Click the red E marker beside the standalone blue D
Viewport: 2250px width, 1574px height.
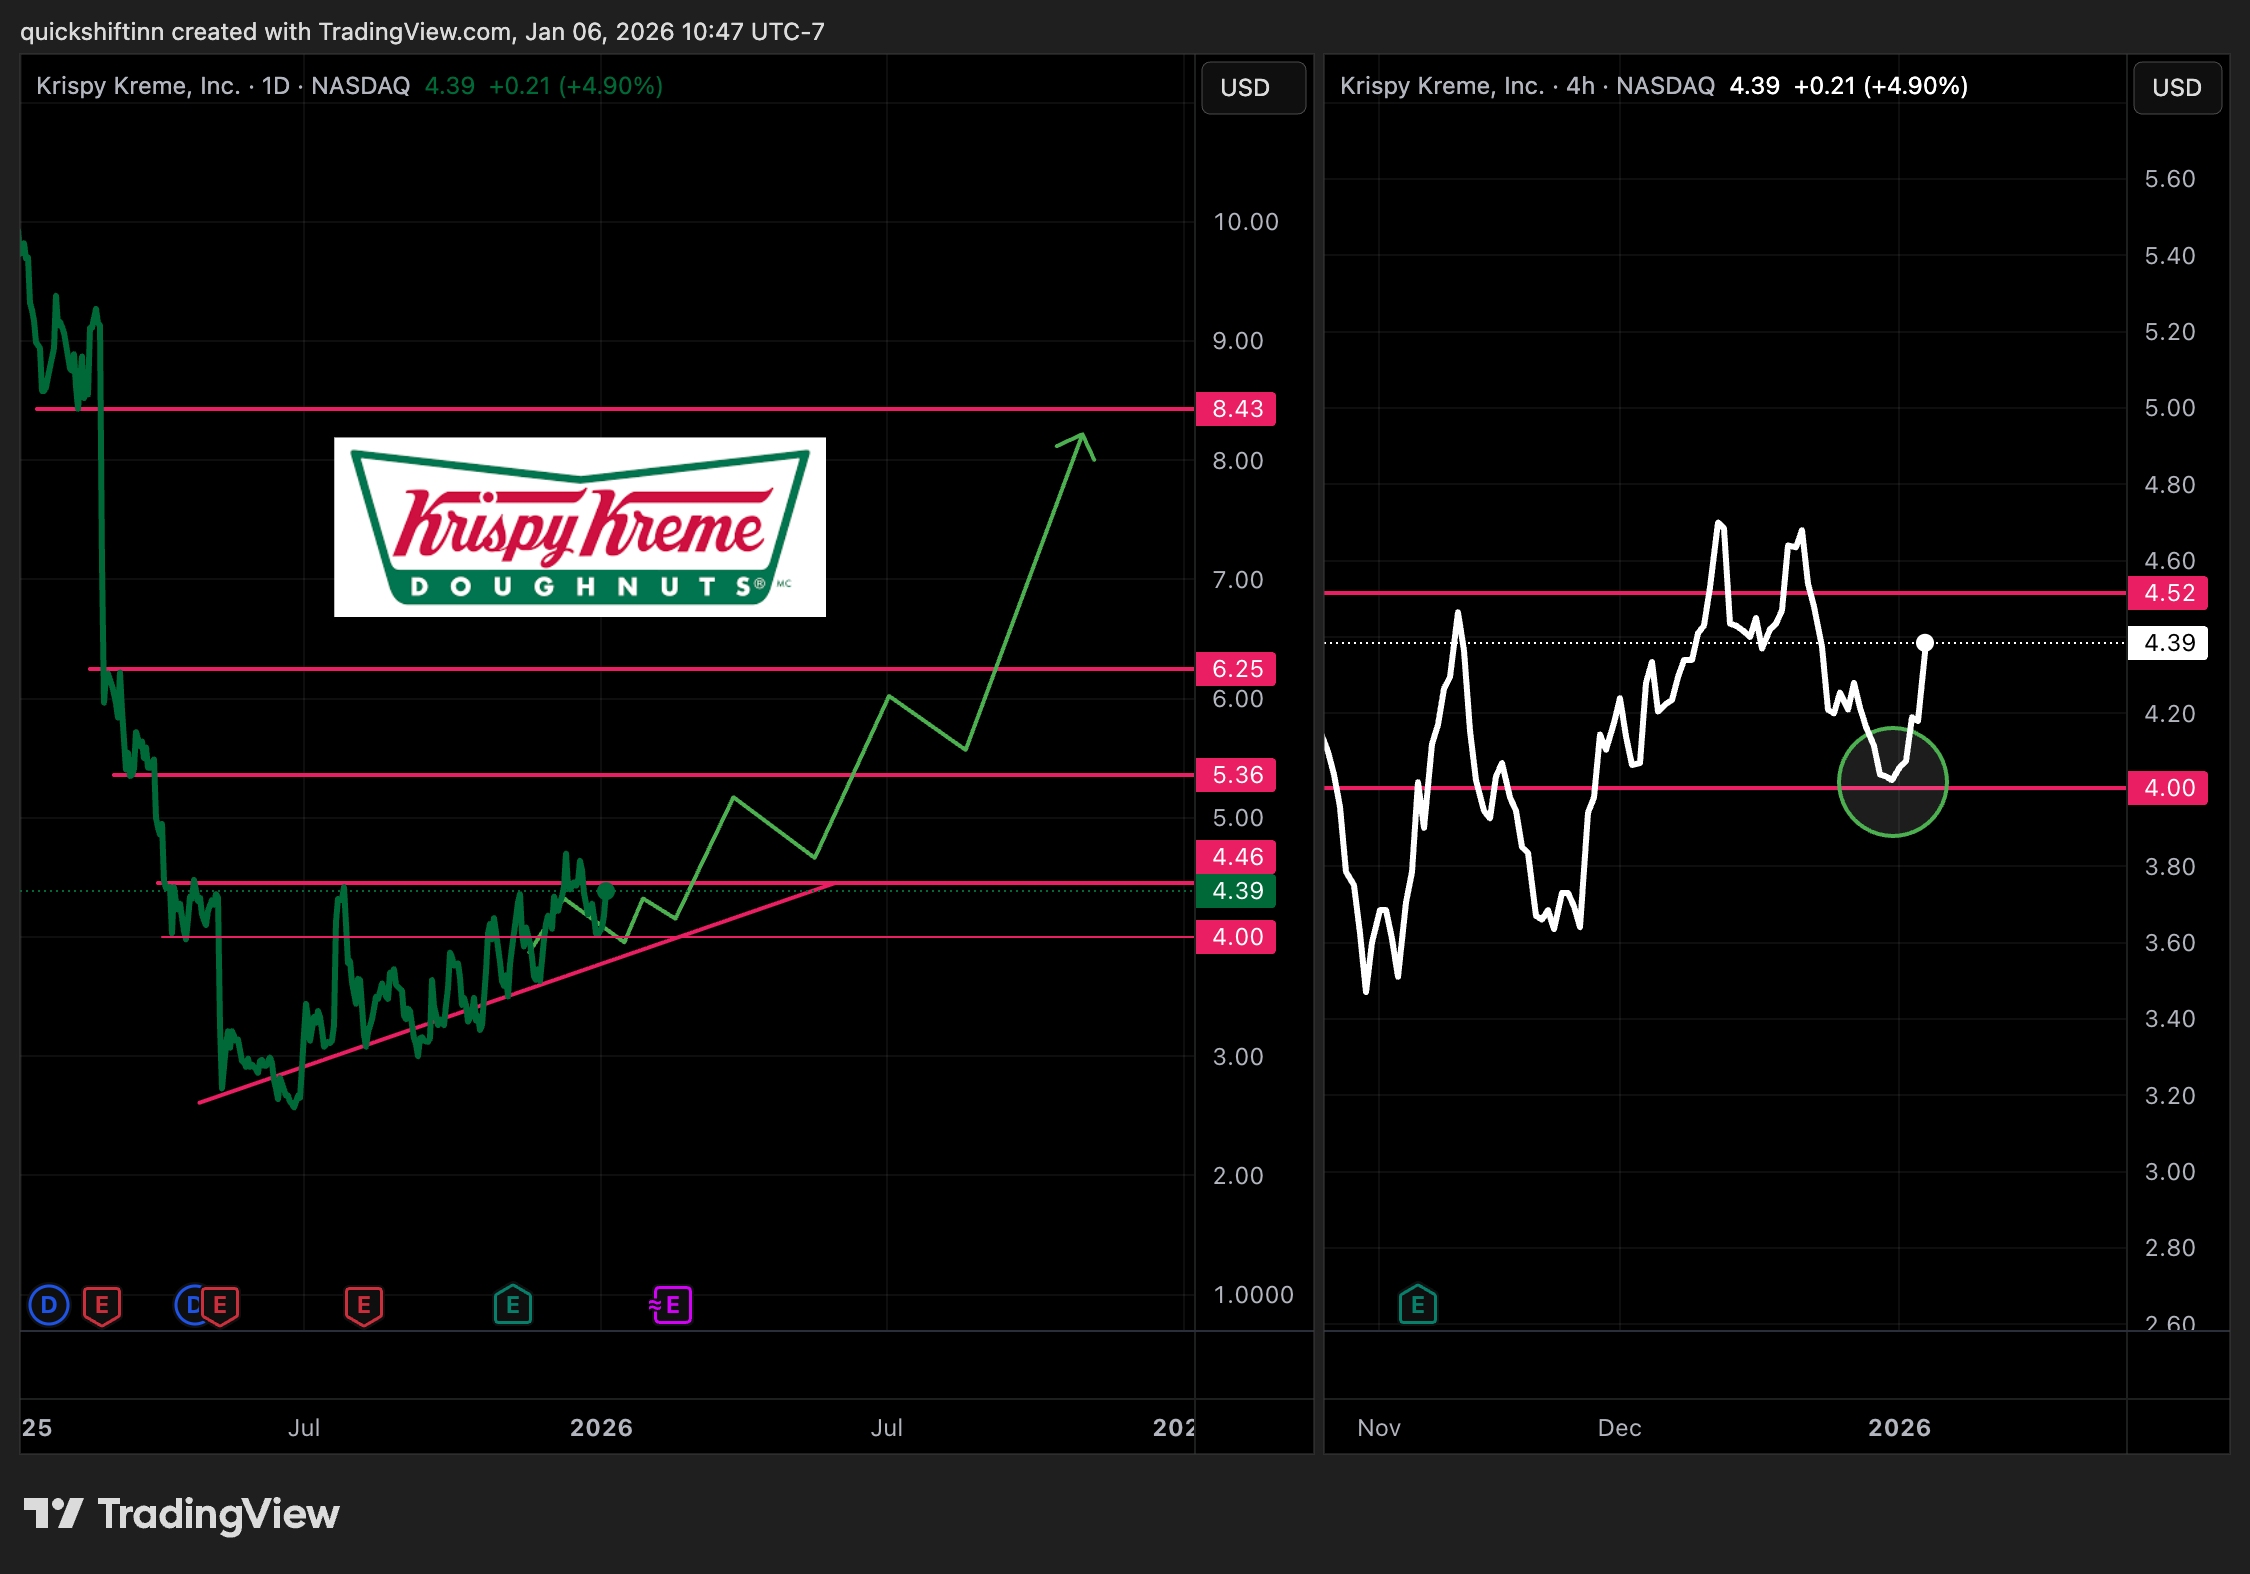pos(102,1305)
